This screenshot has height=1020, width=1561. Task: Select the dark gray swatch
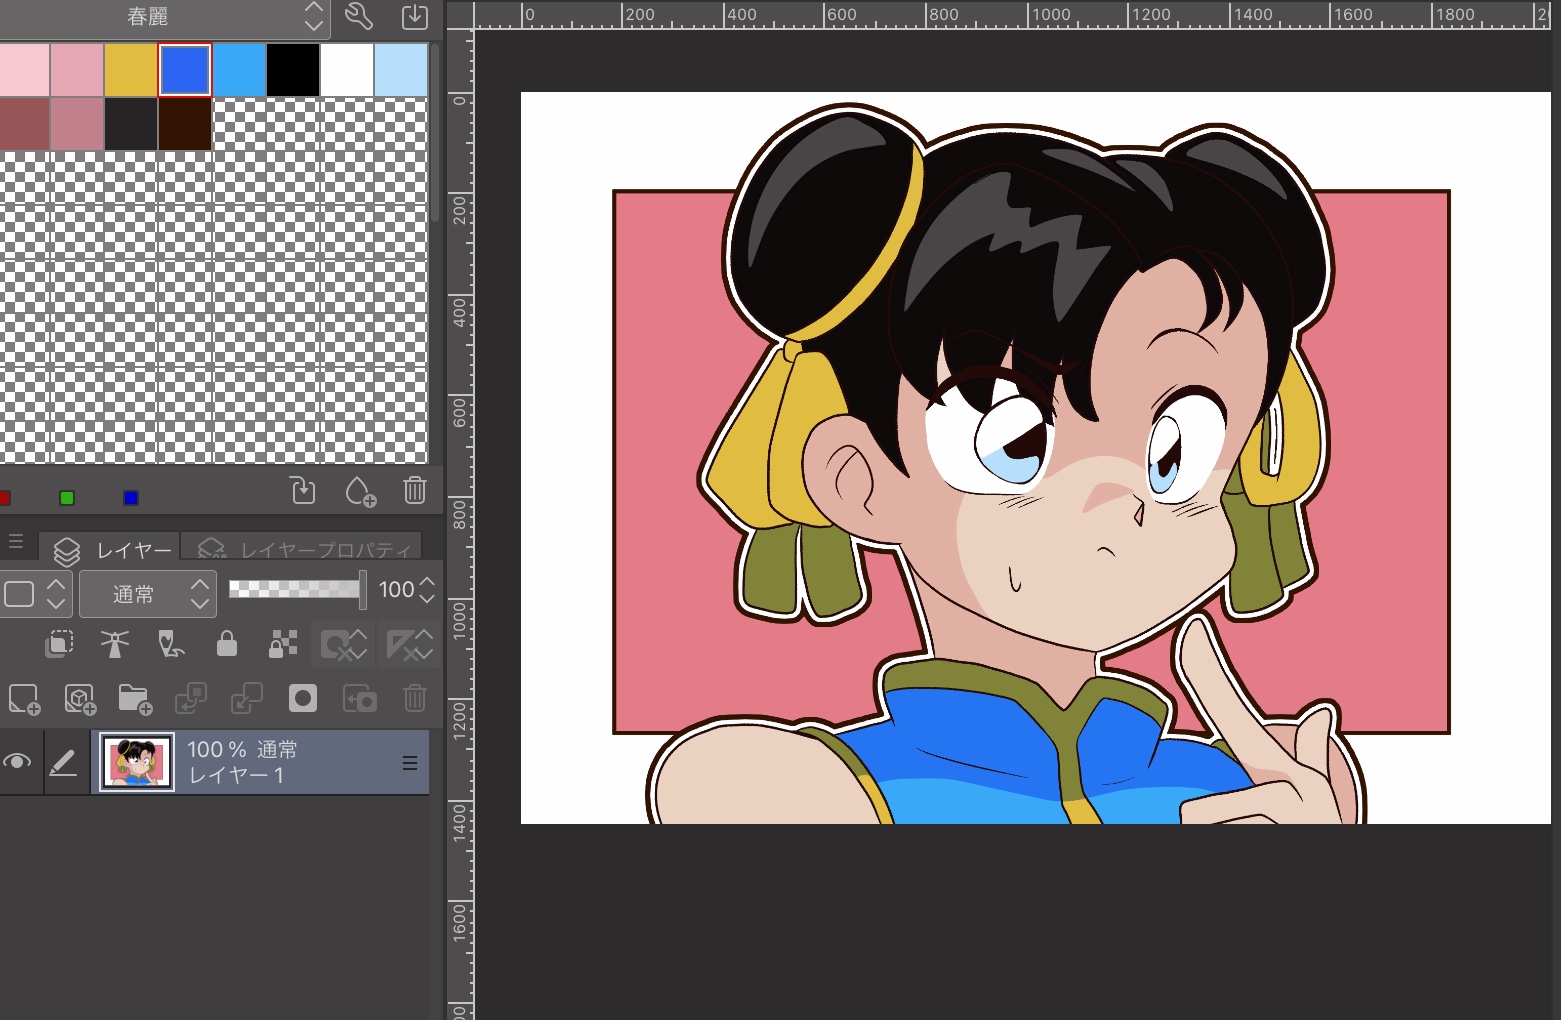pos(131,124)
